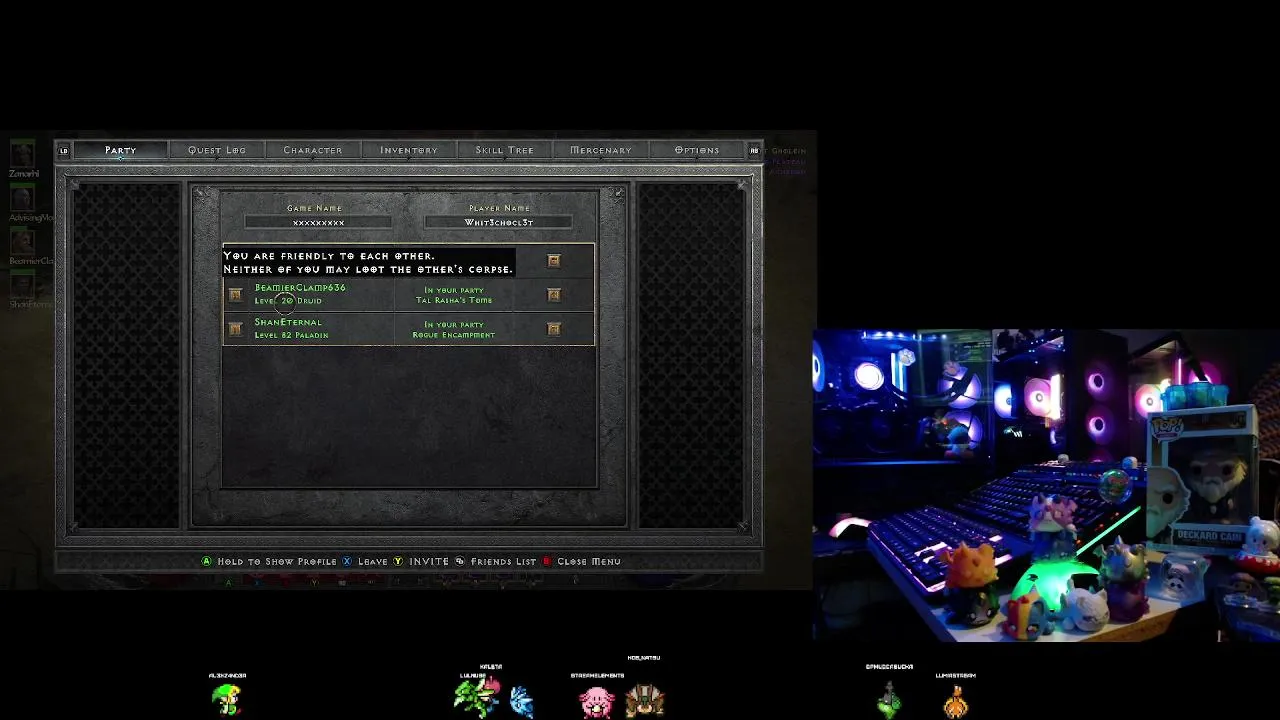Click the INVITE prompt

(x=421, y=562)
